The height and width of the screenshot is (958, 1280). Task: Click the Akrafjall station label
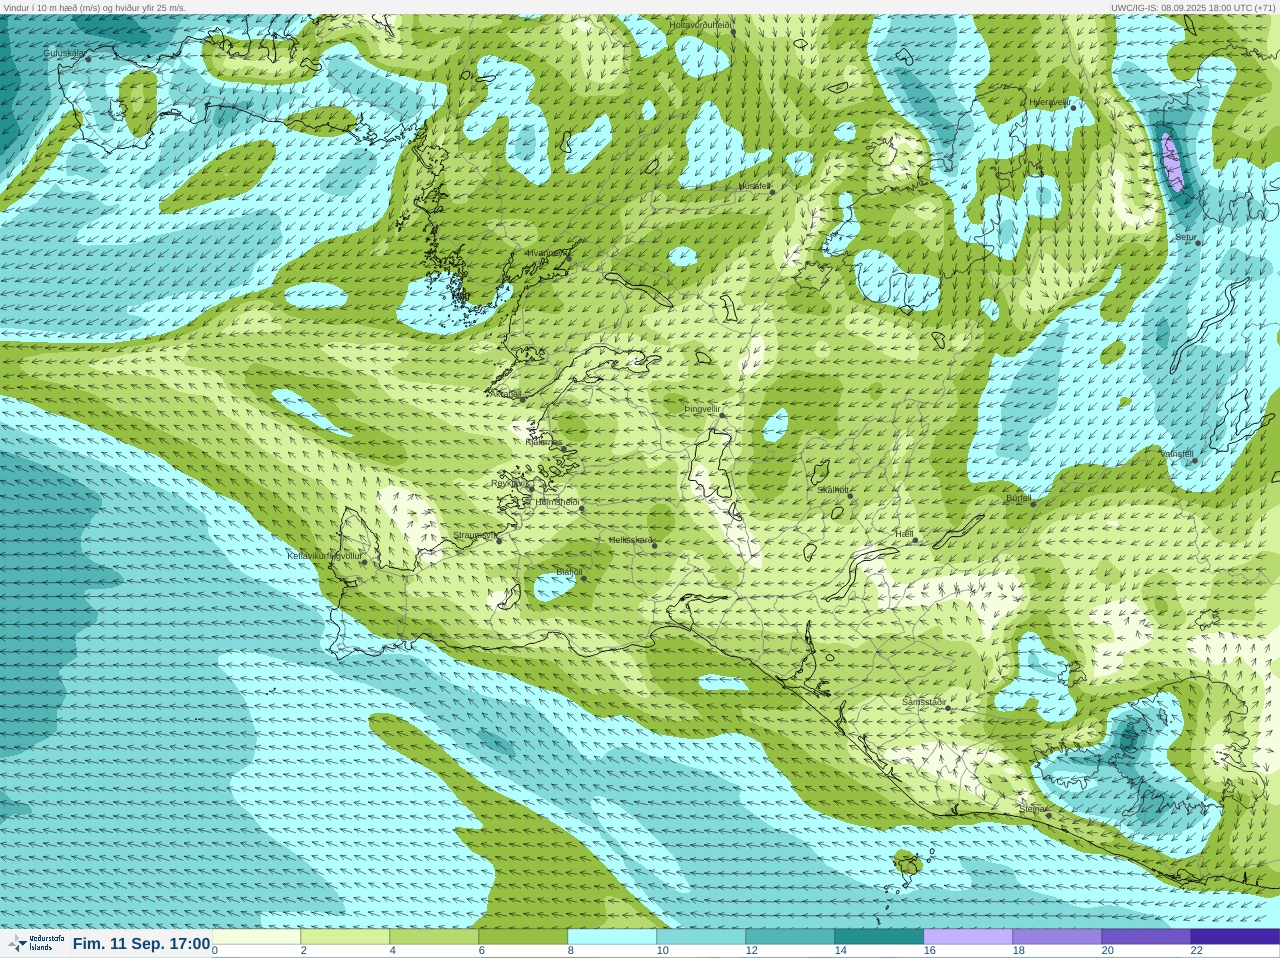(505, 394)
